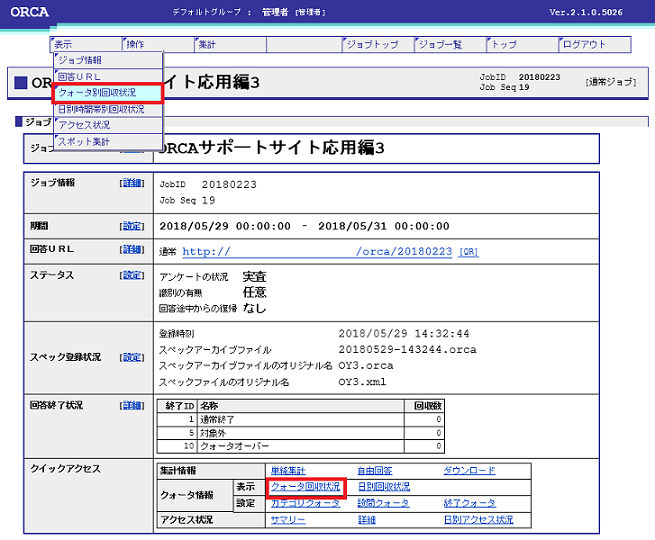Open the 操作 menu

pos(158,44)
